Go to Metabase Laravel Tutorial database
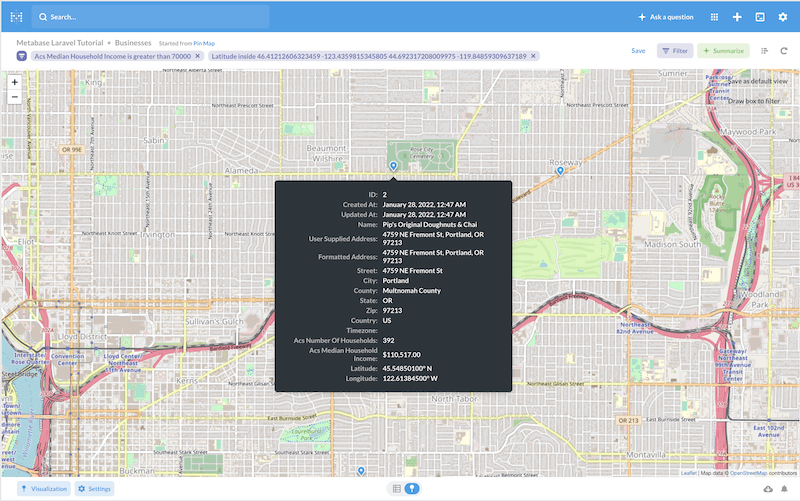The image size is (800, 501). 60,43
